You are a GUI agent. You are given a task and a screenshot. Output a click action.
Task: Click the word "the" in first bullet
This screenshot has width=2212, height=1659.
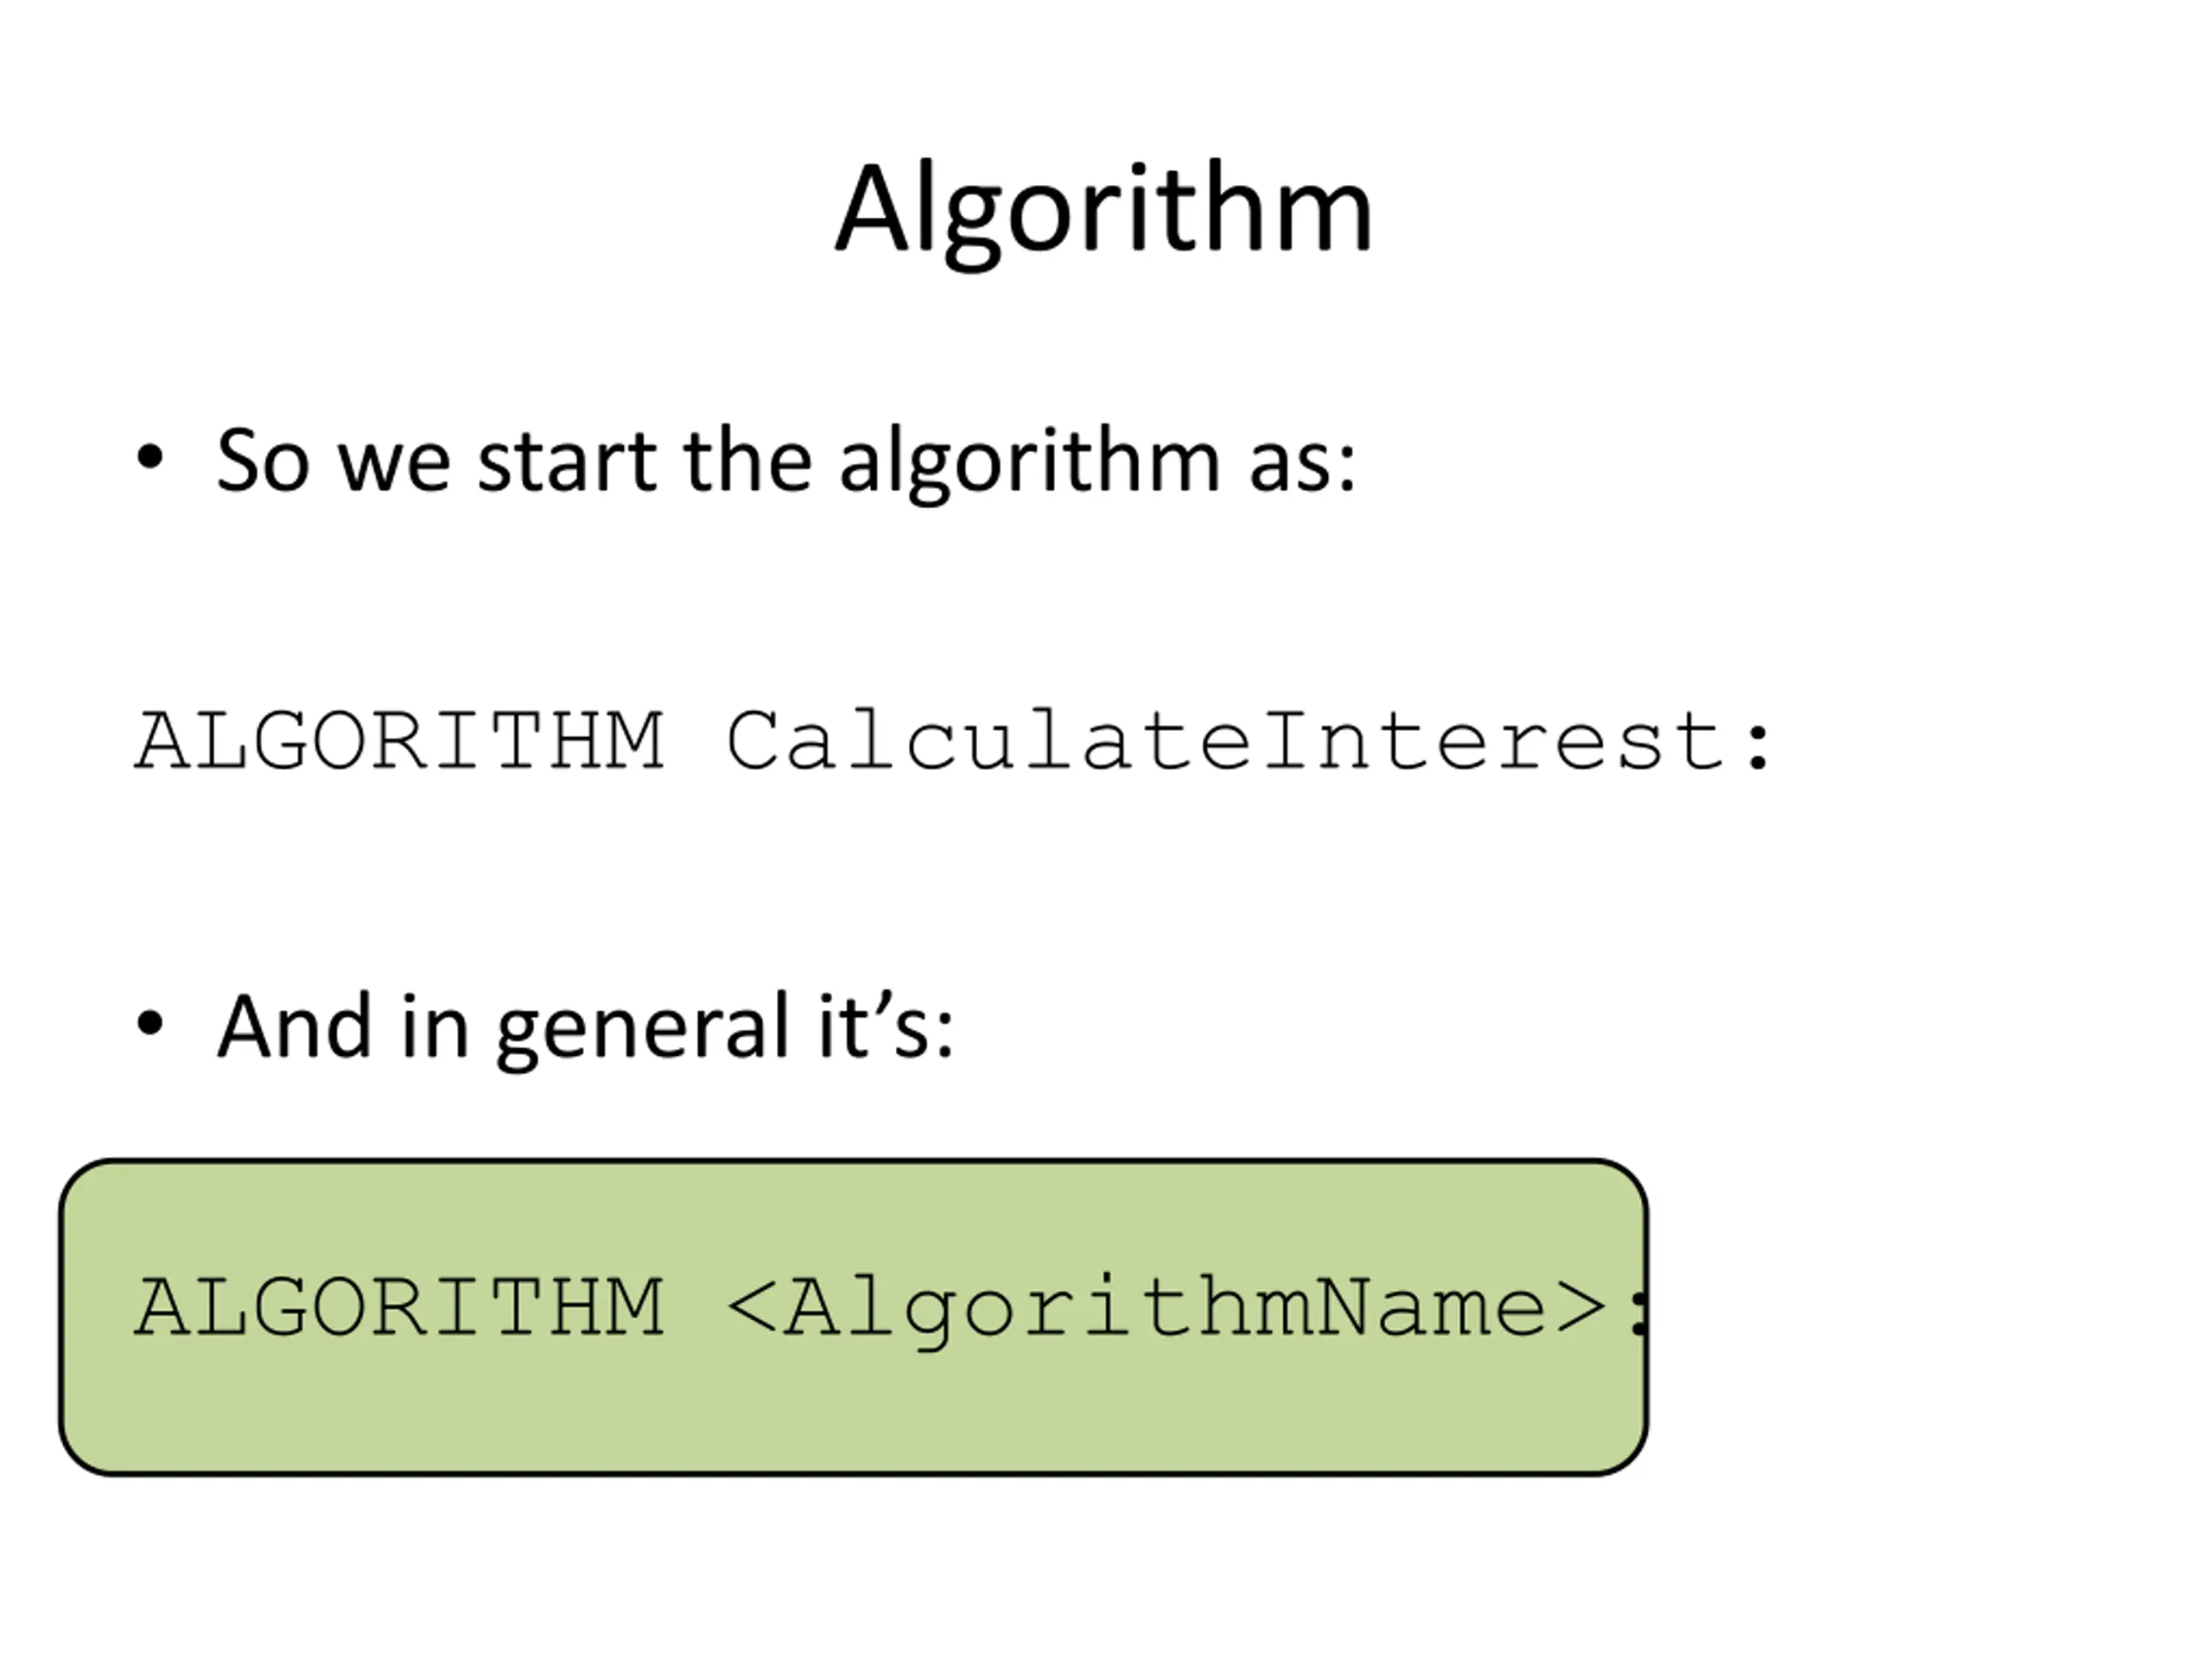(747, 461)
